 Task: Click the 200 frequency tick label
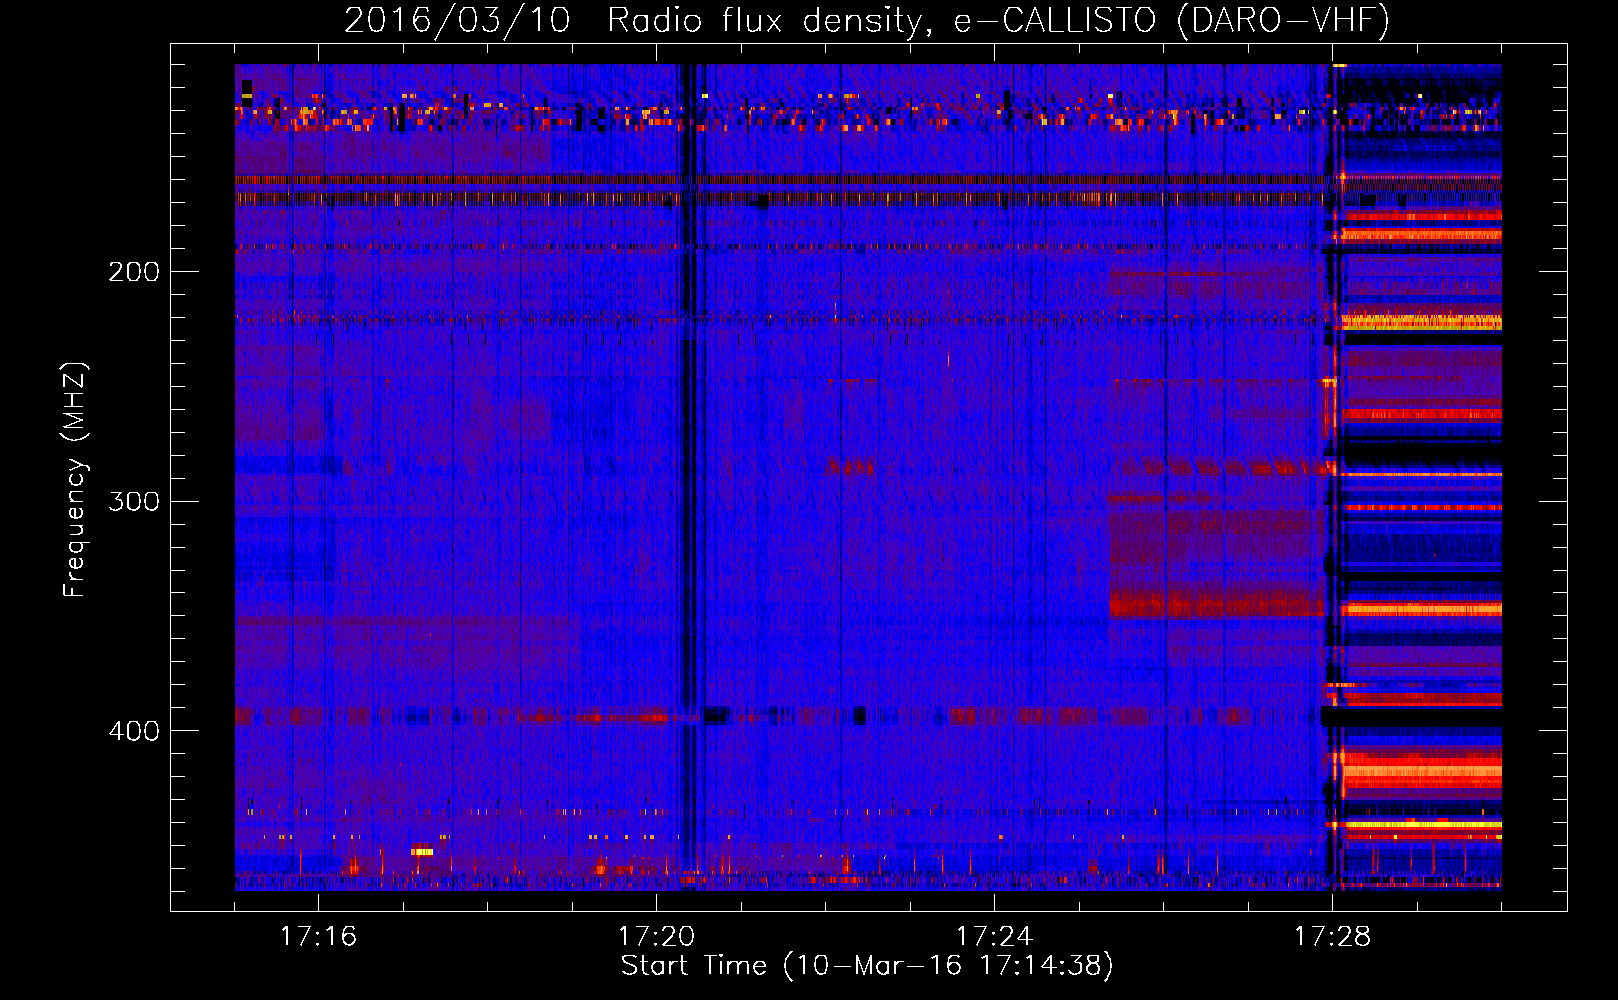point(134,272)
